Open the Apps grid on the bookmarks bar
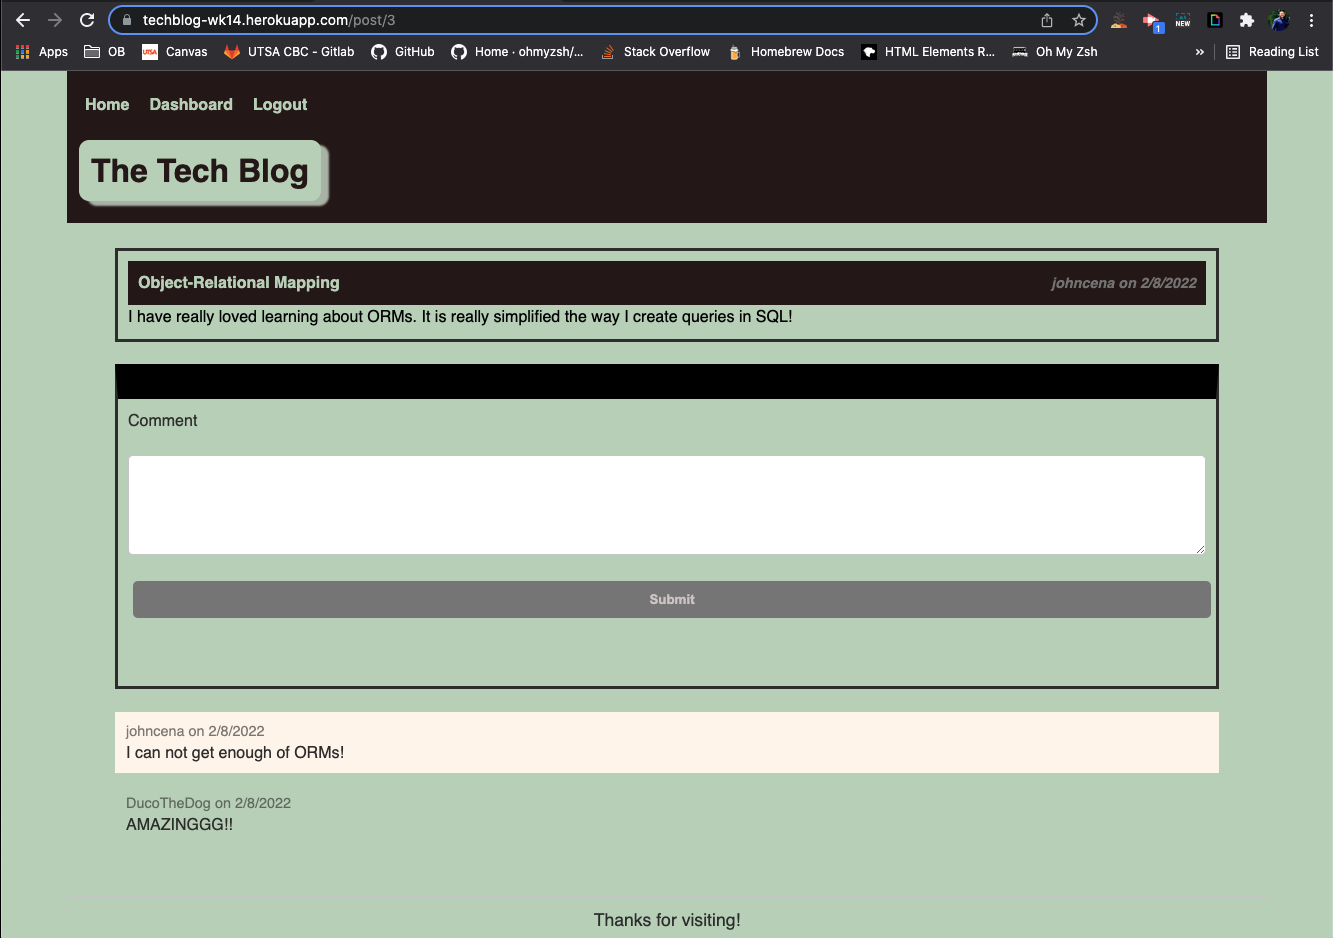This screenshot has width=1333, height=938. click(22, 51)
